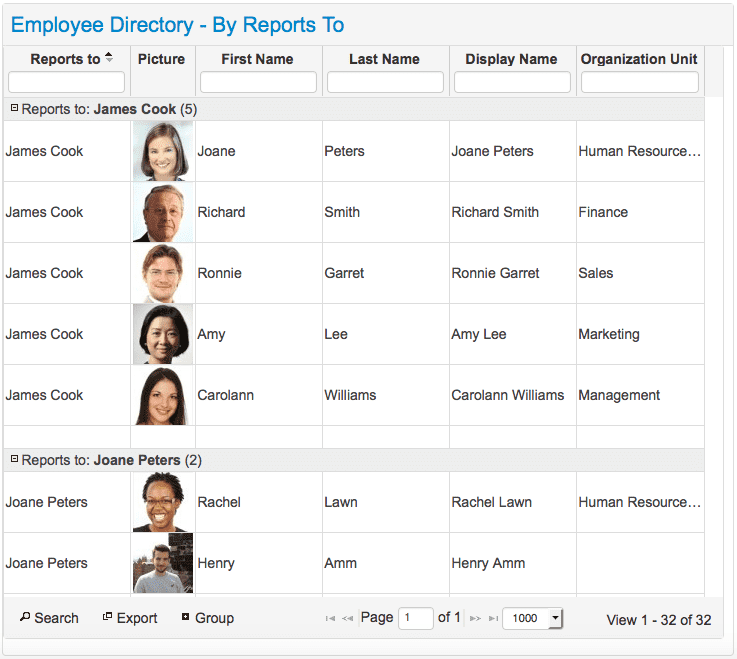
Task: Go to the last page icon
Action: pos(493,619)
